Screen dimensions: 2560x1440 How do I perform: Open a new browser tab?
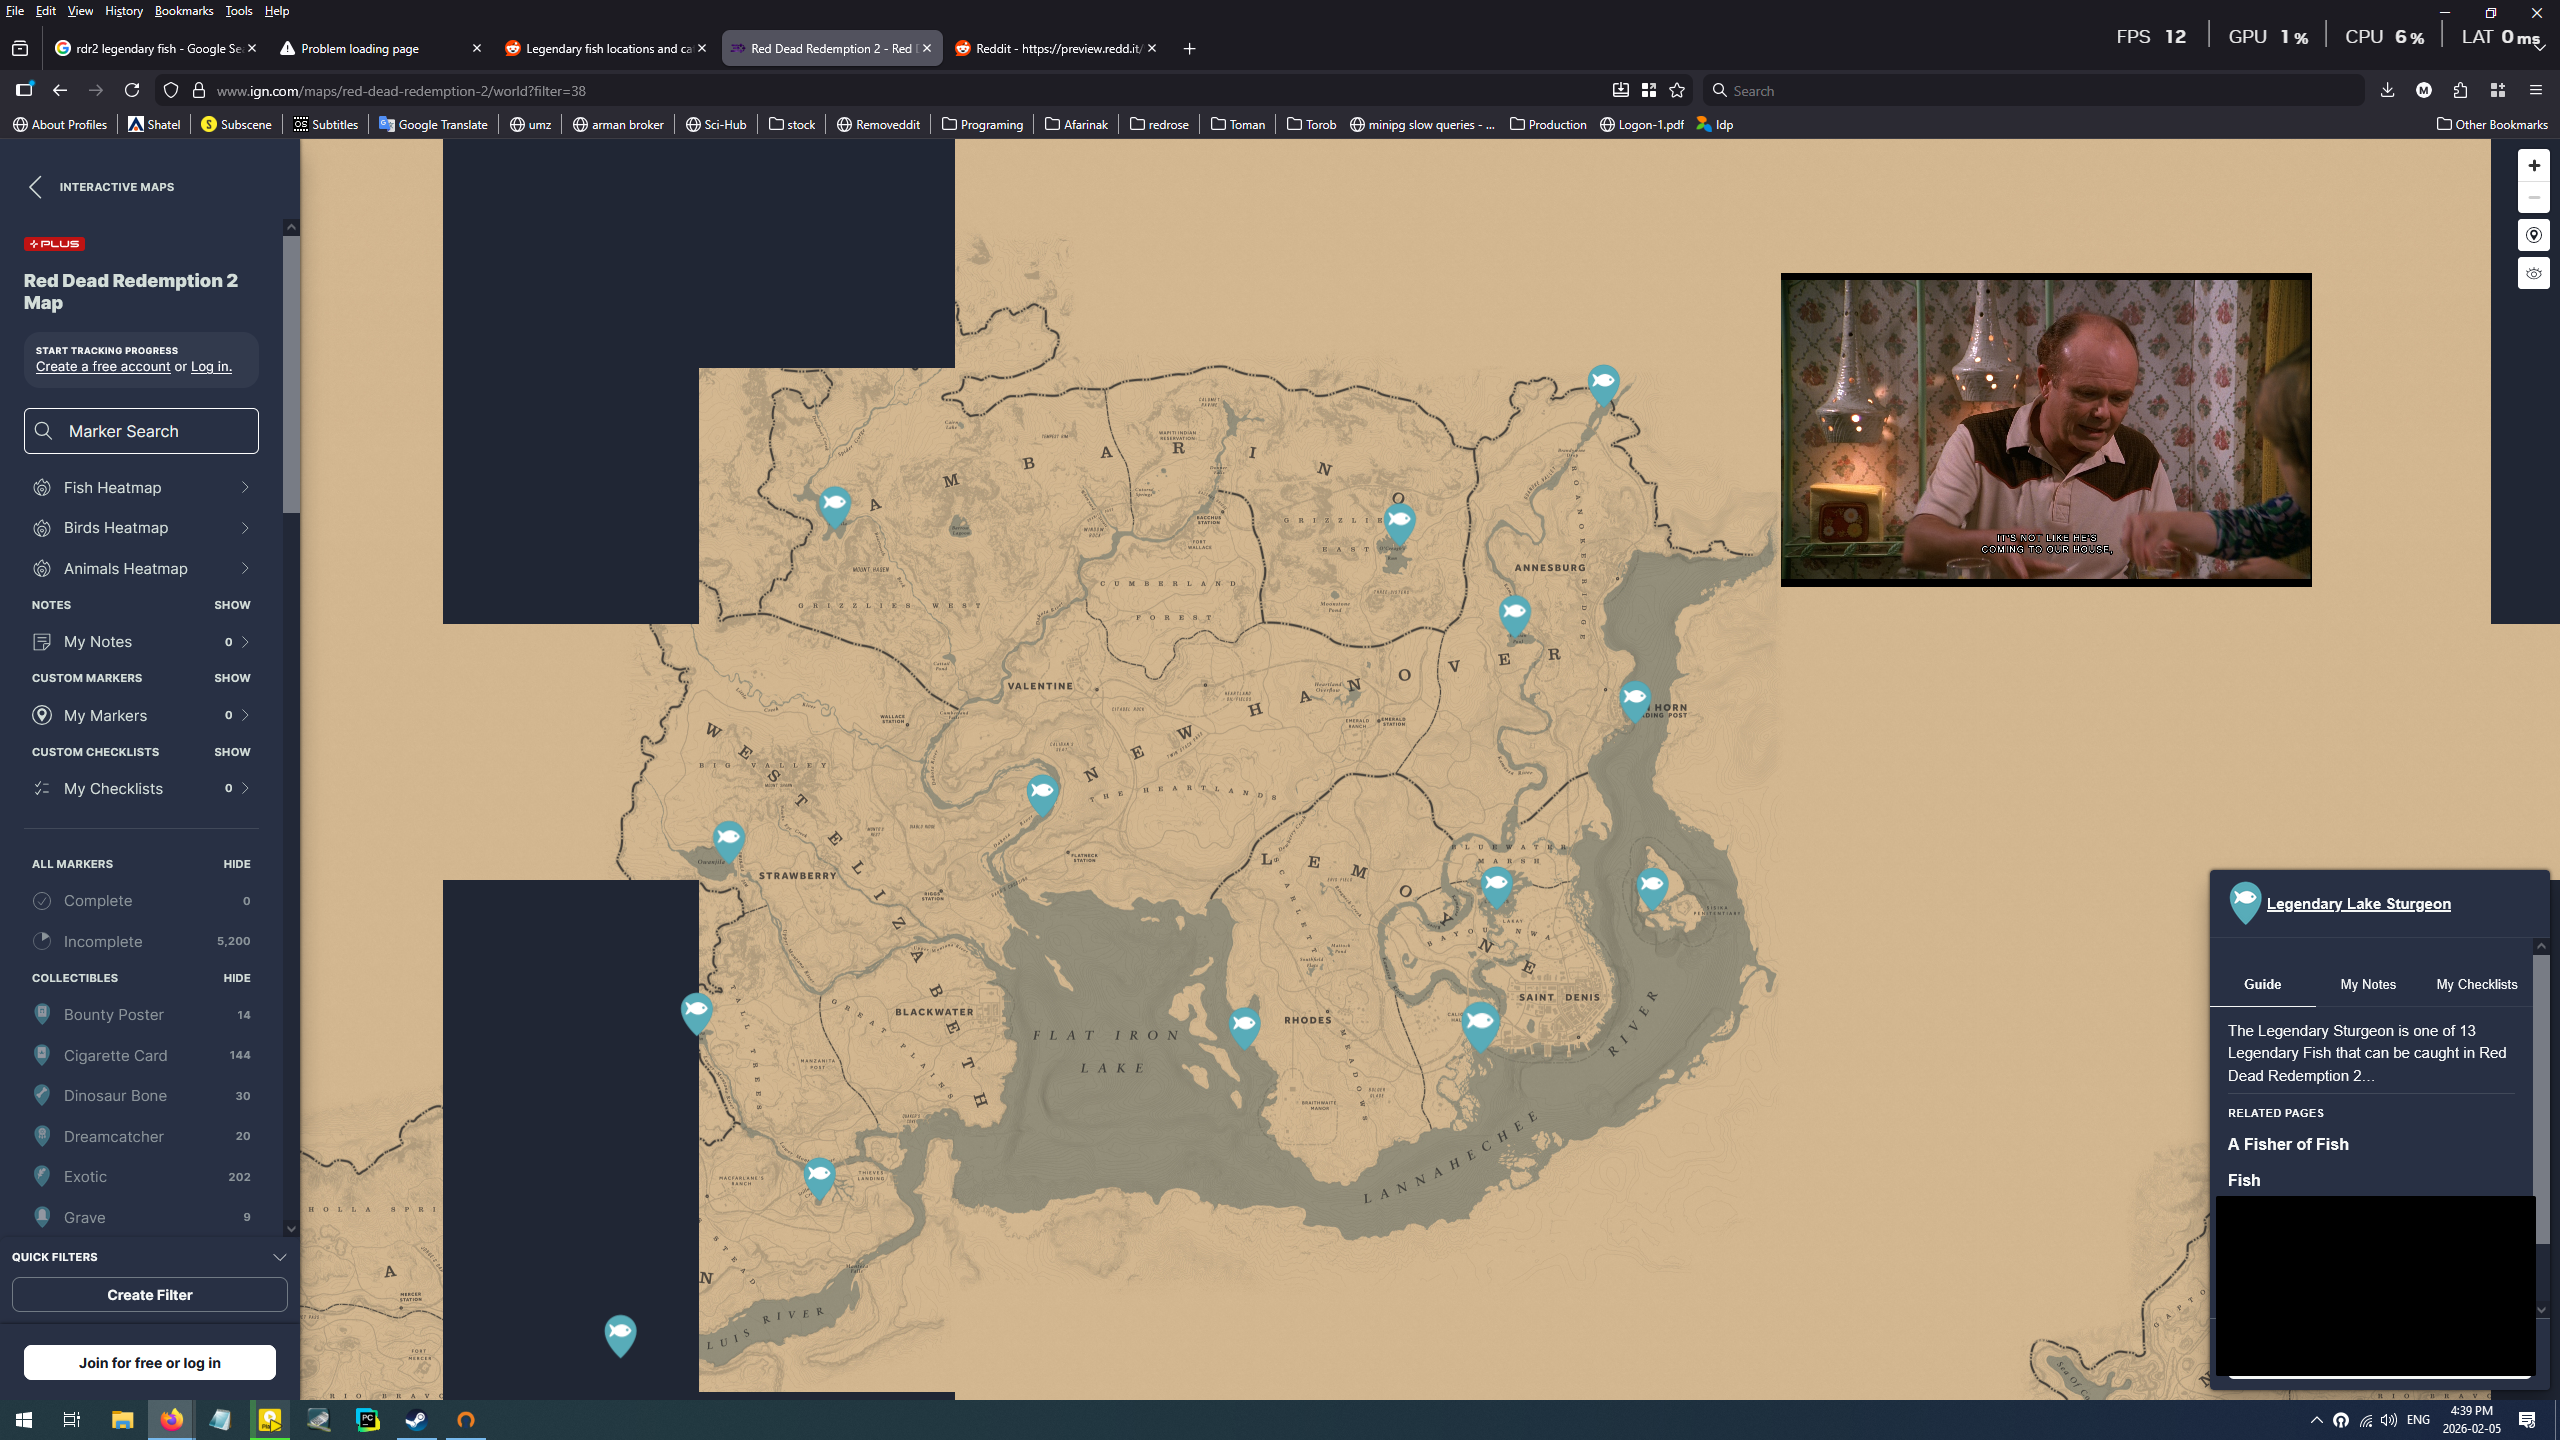pos(1189,48)
